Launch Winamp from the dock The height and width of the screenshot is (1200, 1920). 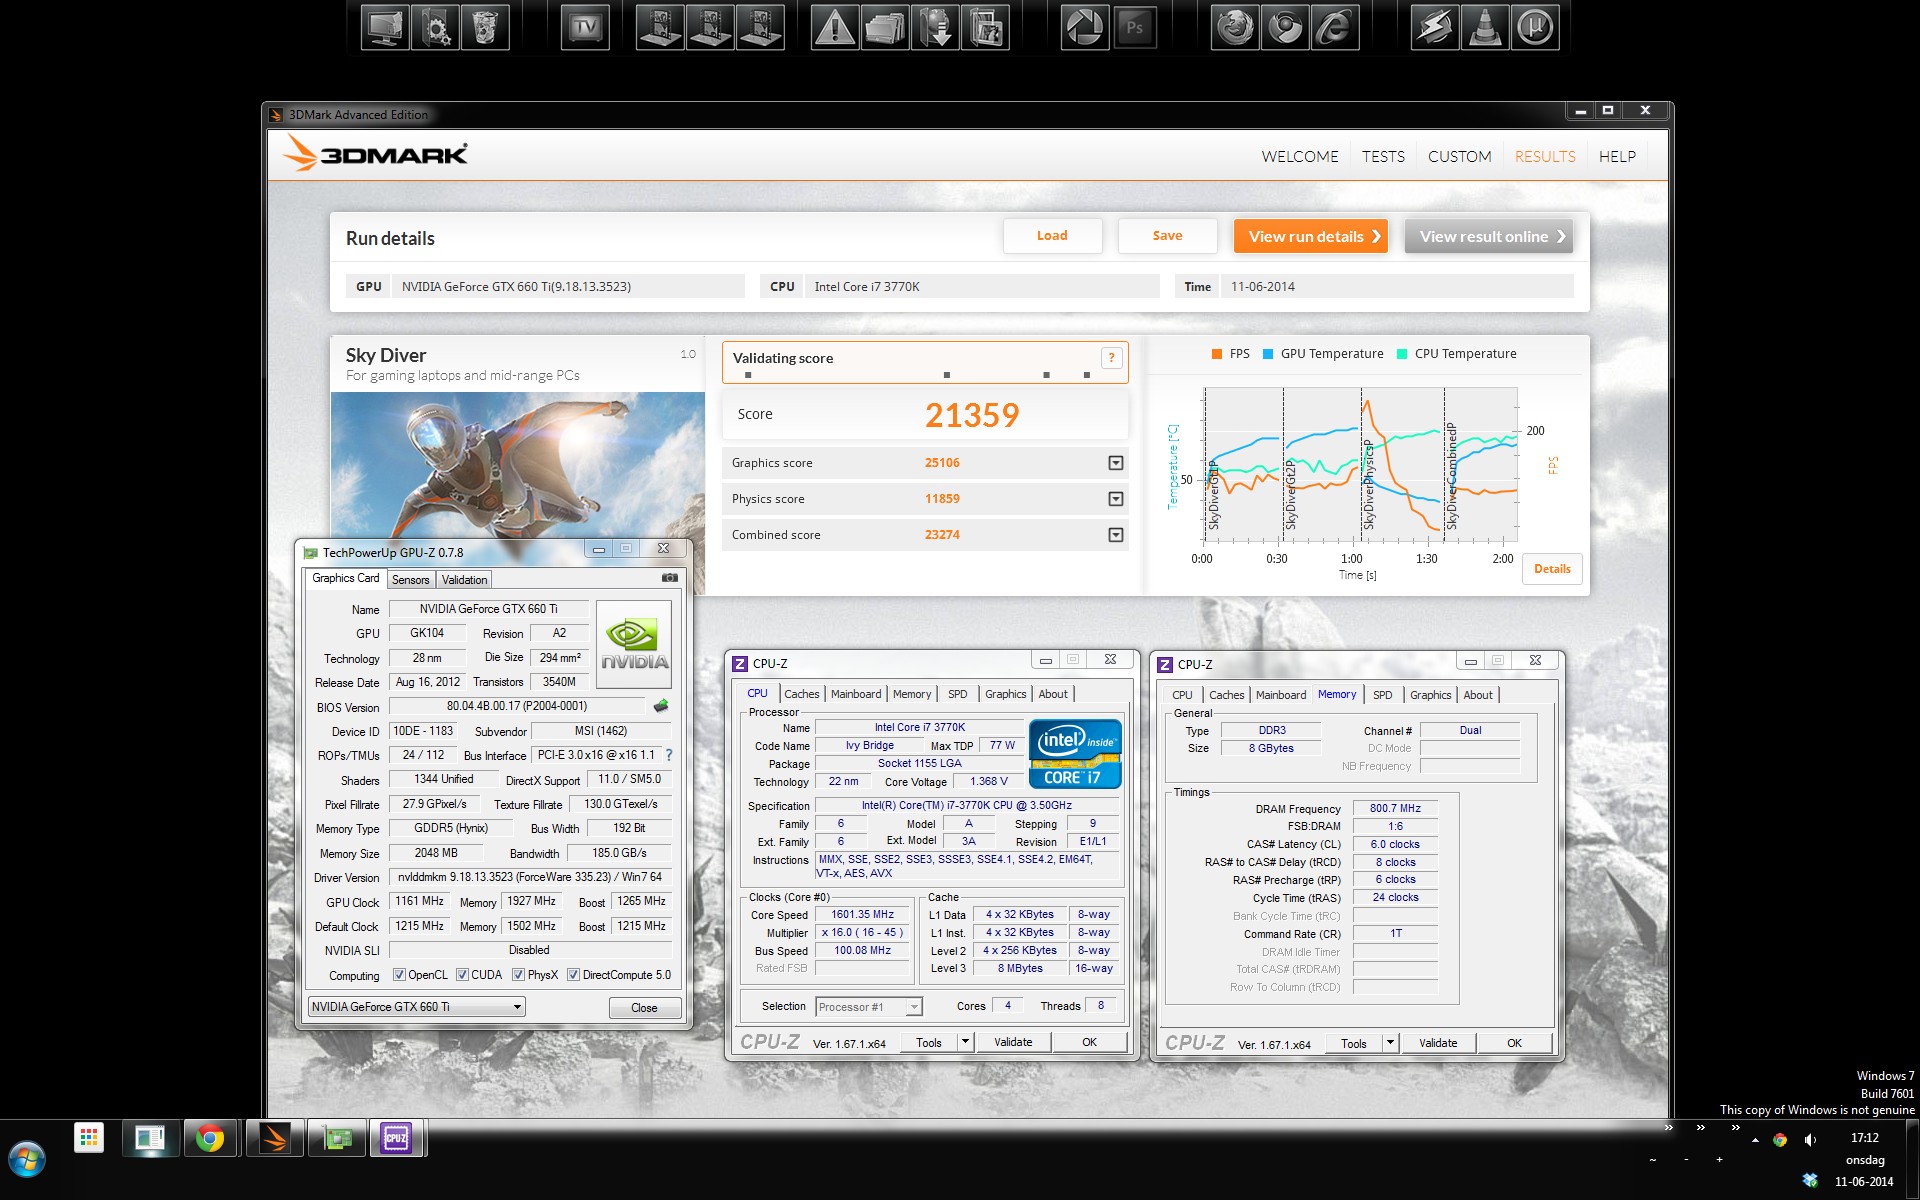pos(1434,27)
